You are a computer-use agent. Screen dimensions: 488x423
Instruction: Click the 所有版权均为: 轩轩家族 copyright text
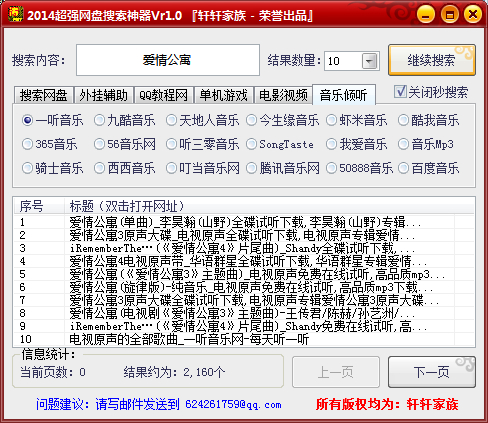click(x=387, y=404)
